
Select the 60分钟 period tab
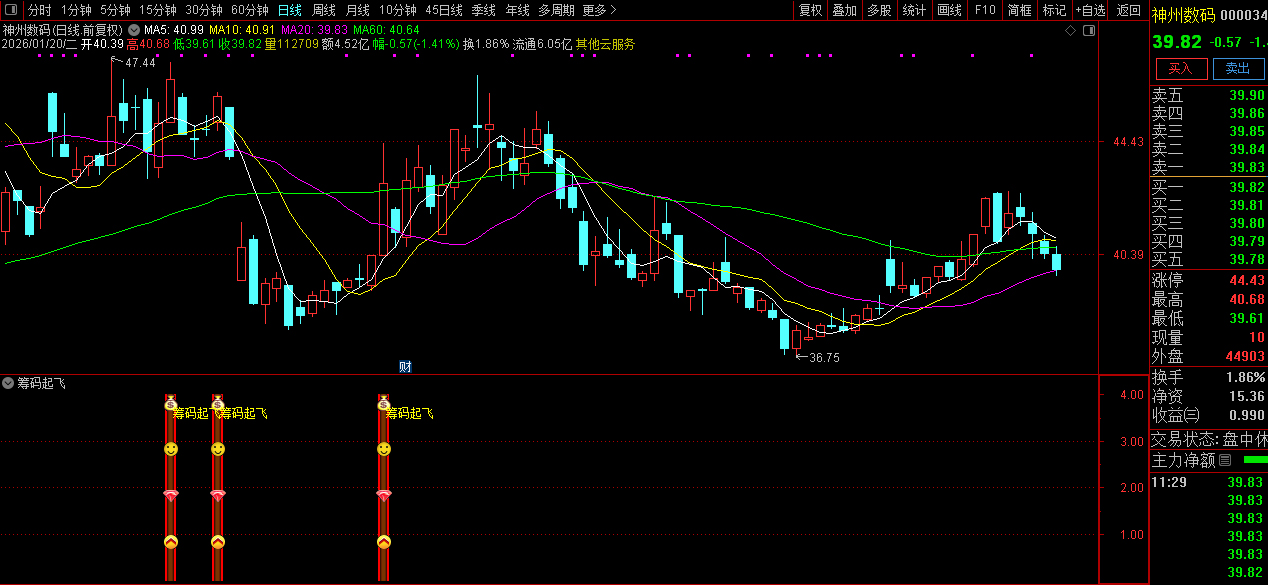249,10
